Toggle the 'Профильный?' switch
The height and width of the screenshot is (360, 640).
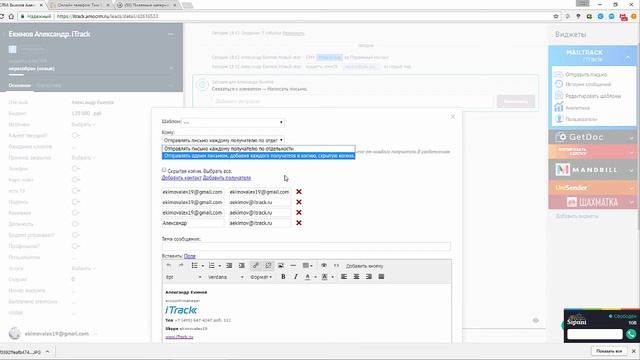[x=76, y=246]
